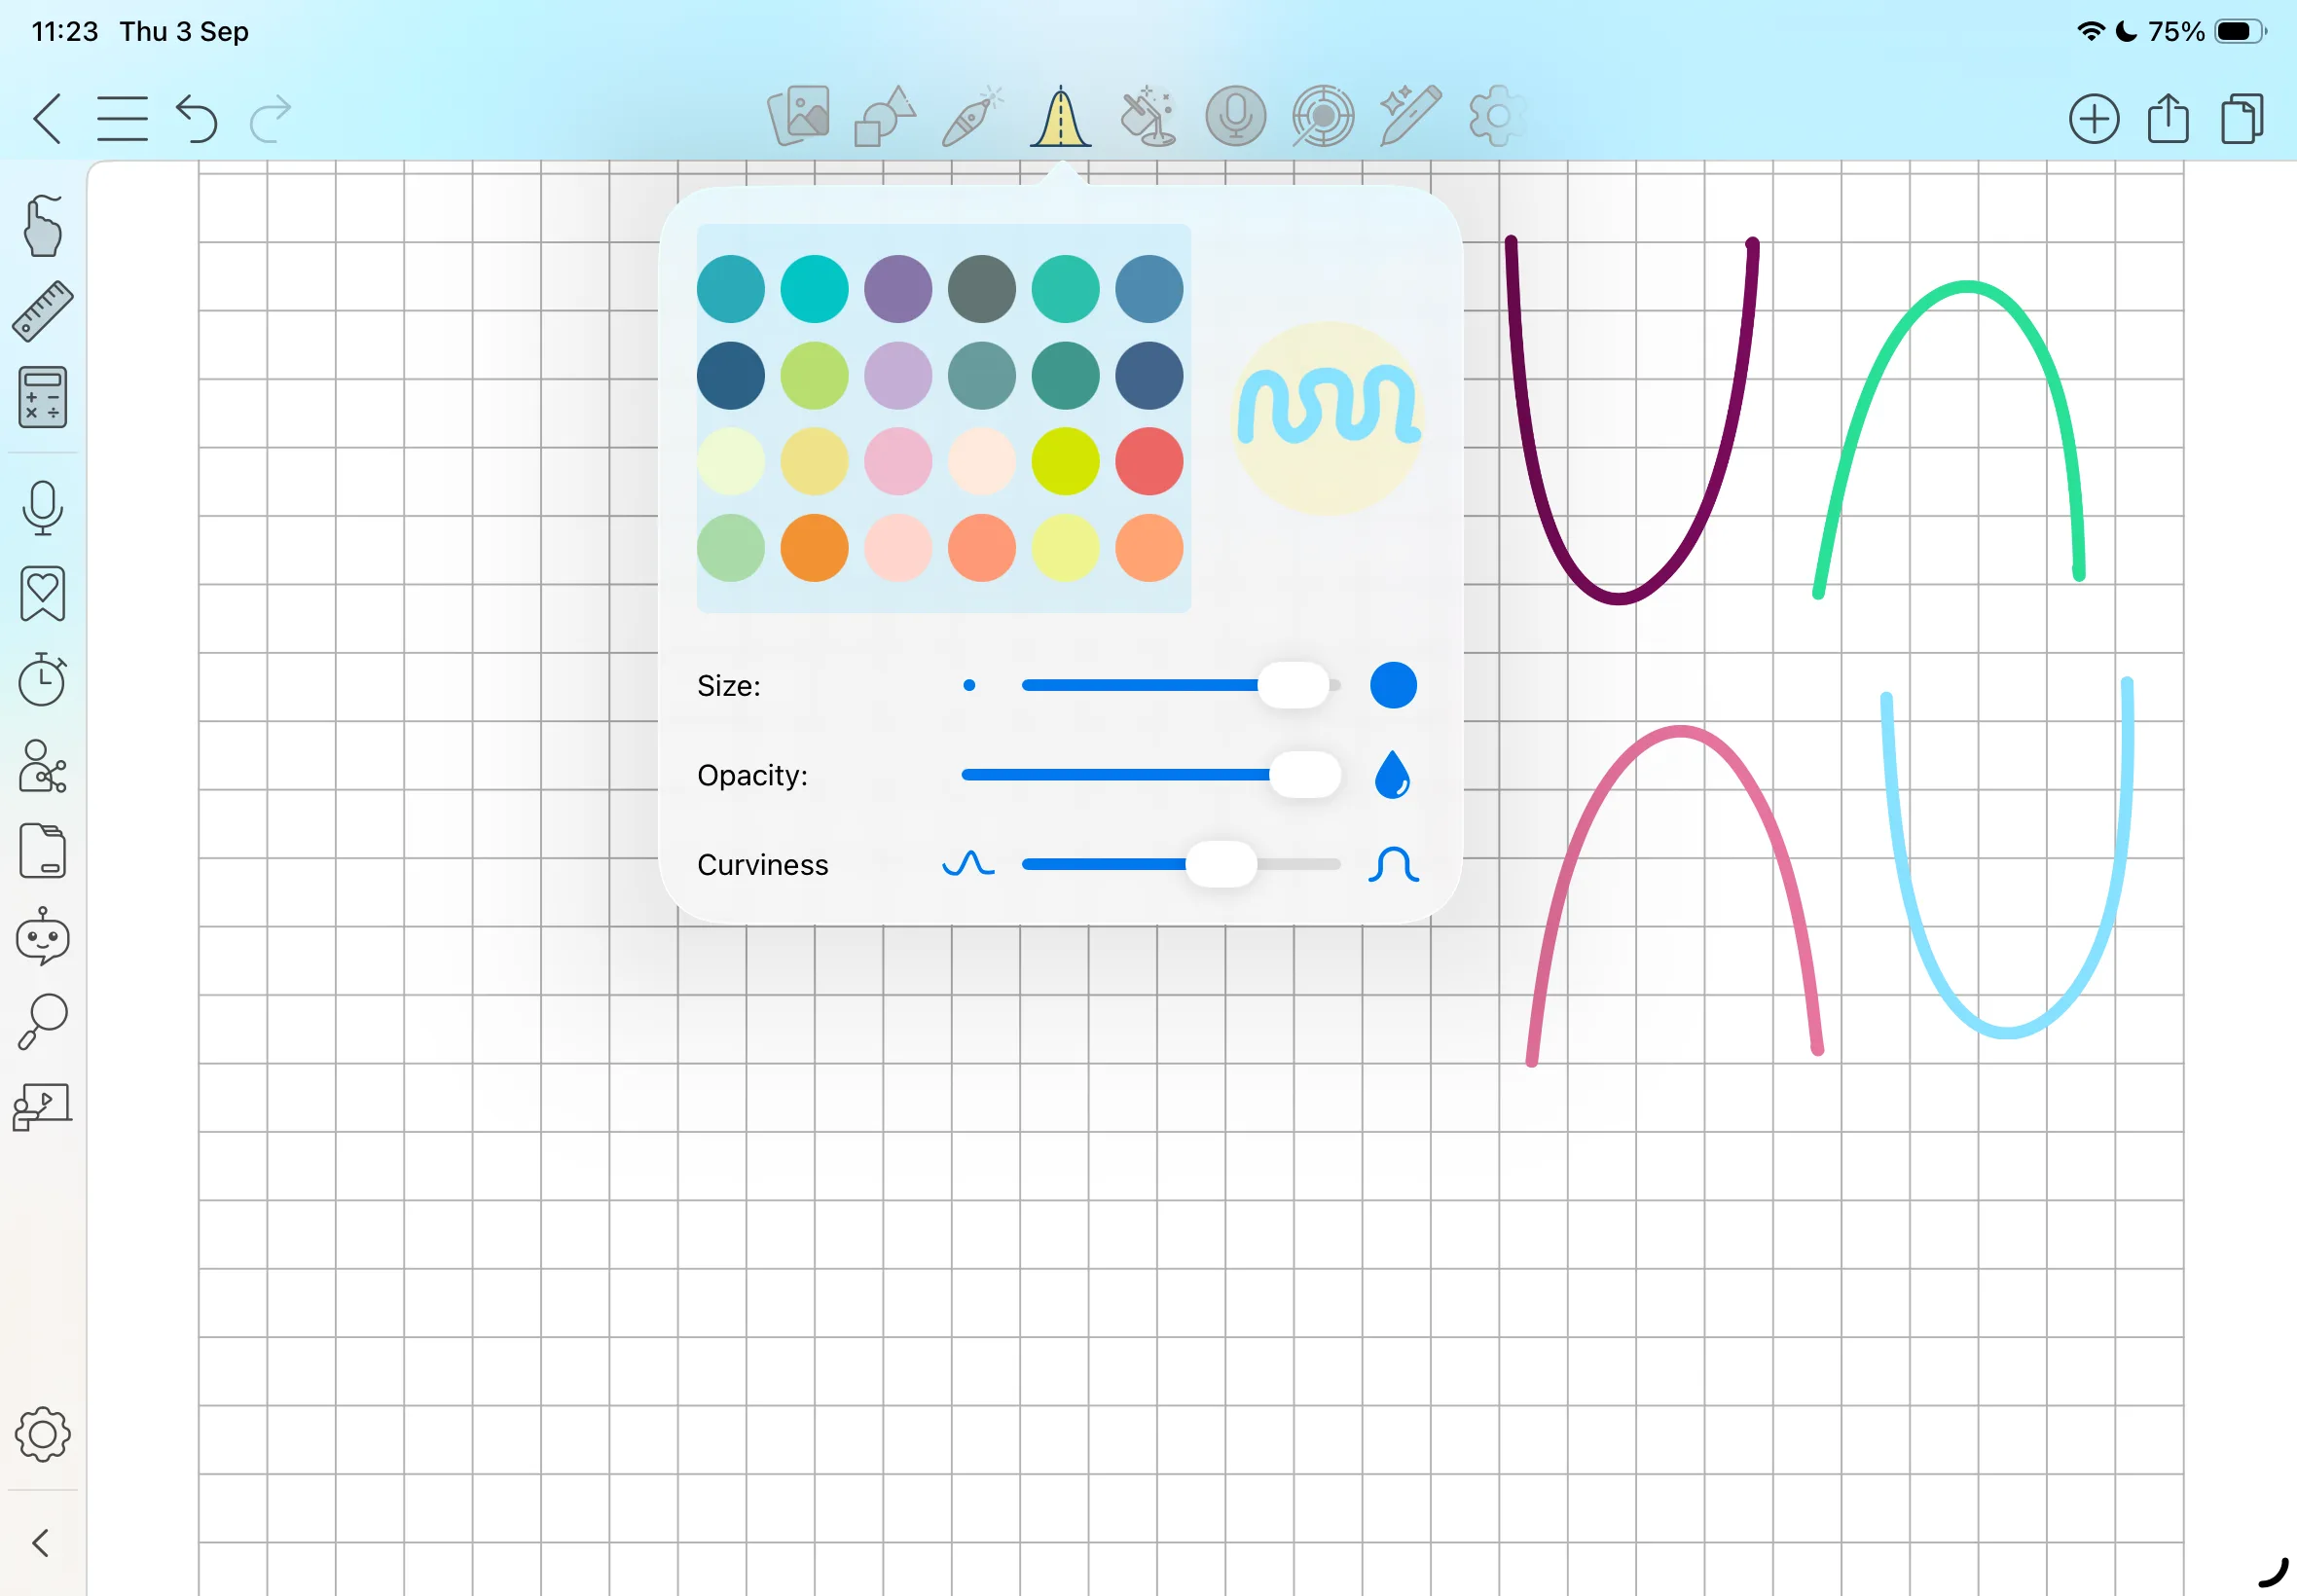Select the paint bucket fill tool
2297x1596 pixels.
1148,117
